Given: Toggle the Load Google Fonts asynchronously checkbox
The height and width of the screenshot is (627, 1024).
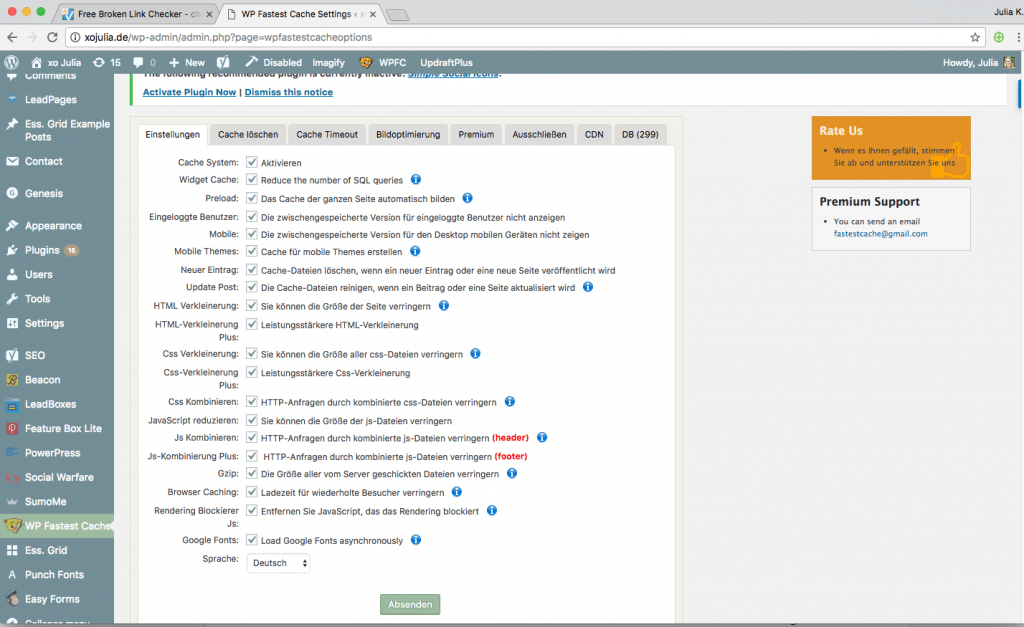Looking at the screenshot, I should pyautogui.click(x=251, y=540).
